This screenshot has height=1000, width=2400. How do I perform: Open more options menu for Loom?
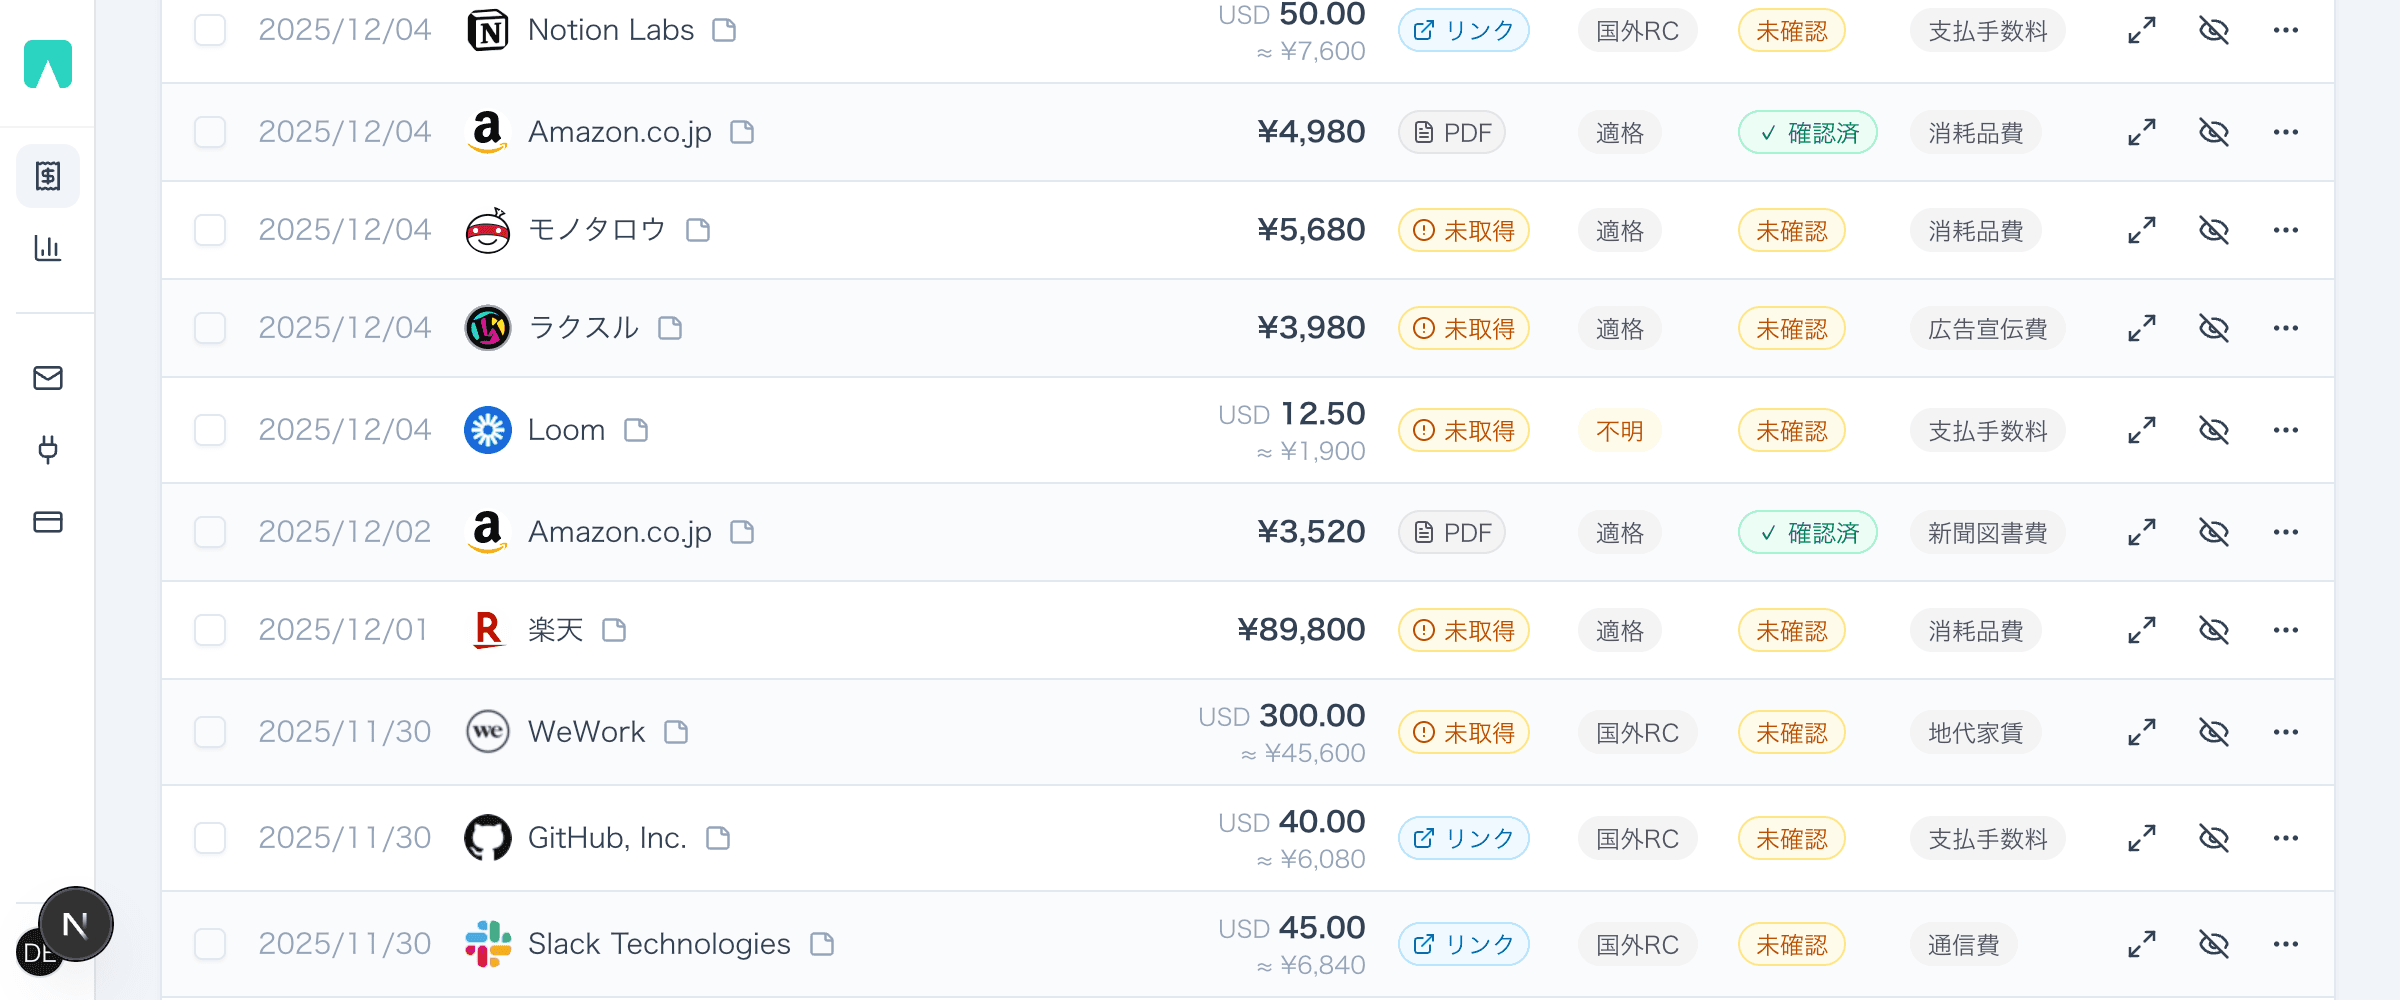point(2286,430)
